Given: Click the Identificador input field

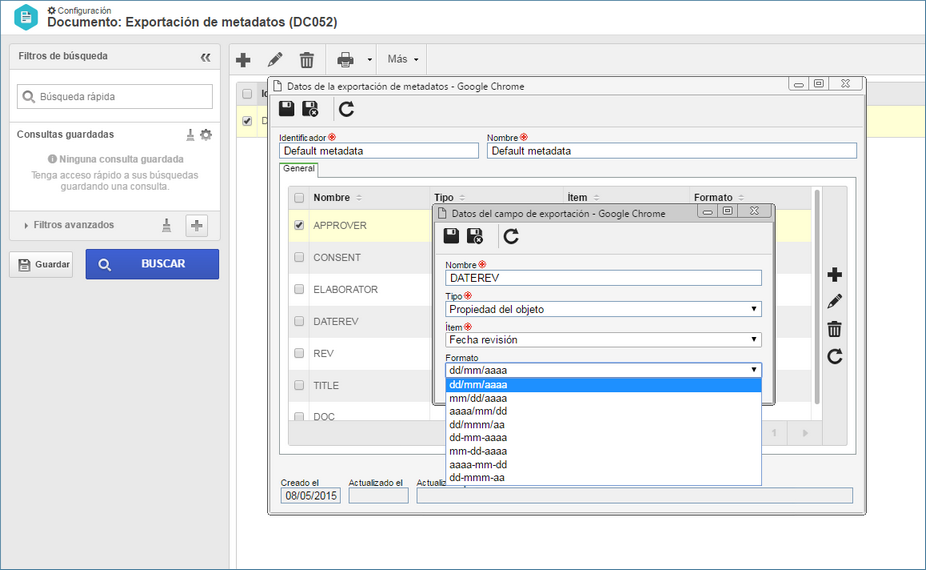Looking at the screenshot, I should (x=379, y=151).
